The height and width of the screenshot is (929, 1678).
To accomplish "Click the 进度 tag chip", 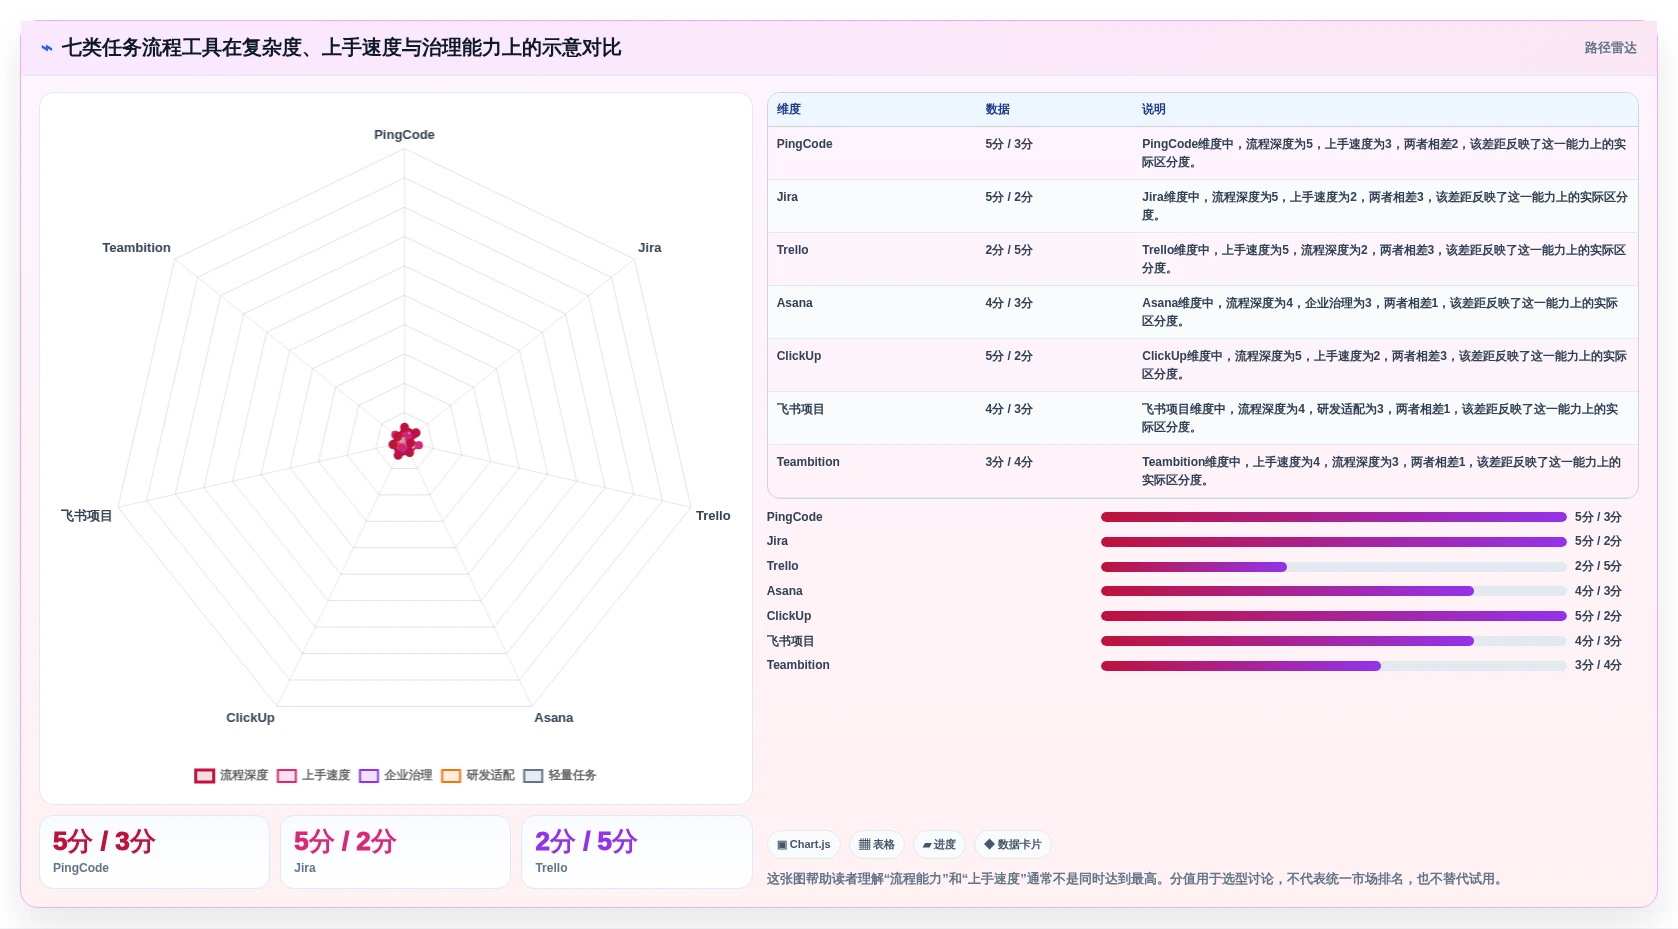I will point(939,845).
